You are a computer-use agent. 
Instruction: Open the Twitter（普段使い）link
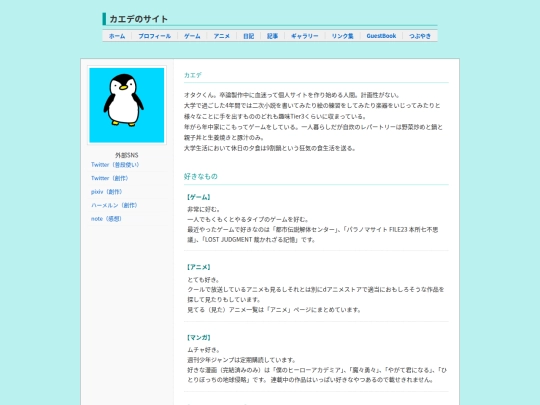[115, 165]
